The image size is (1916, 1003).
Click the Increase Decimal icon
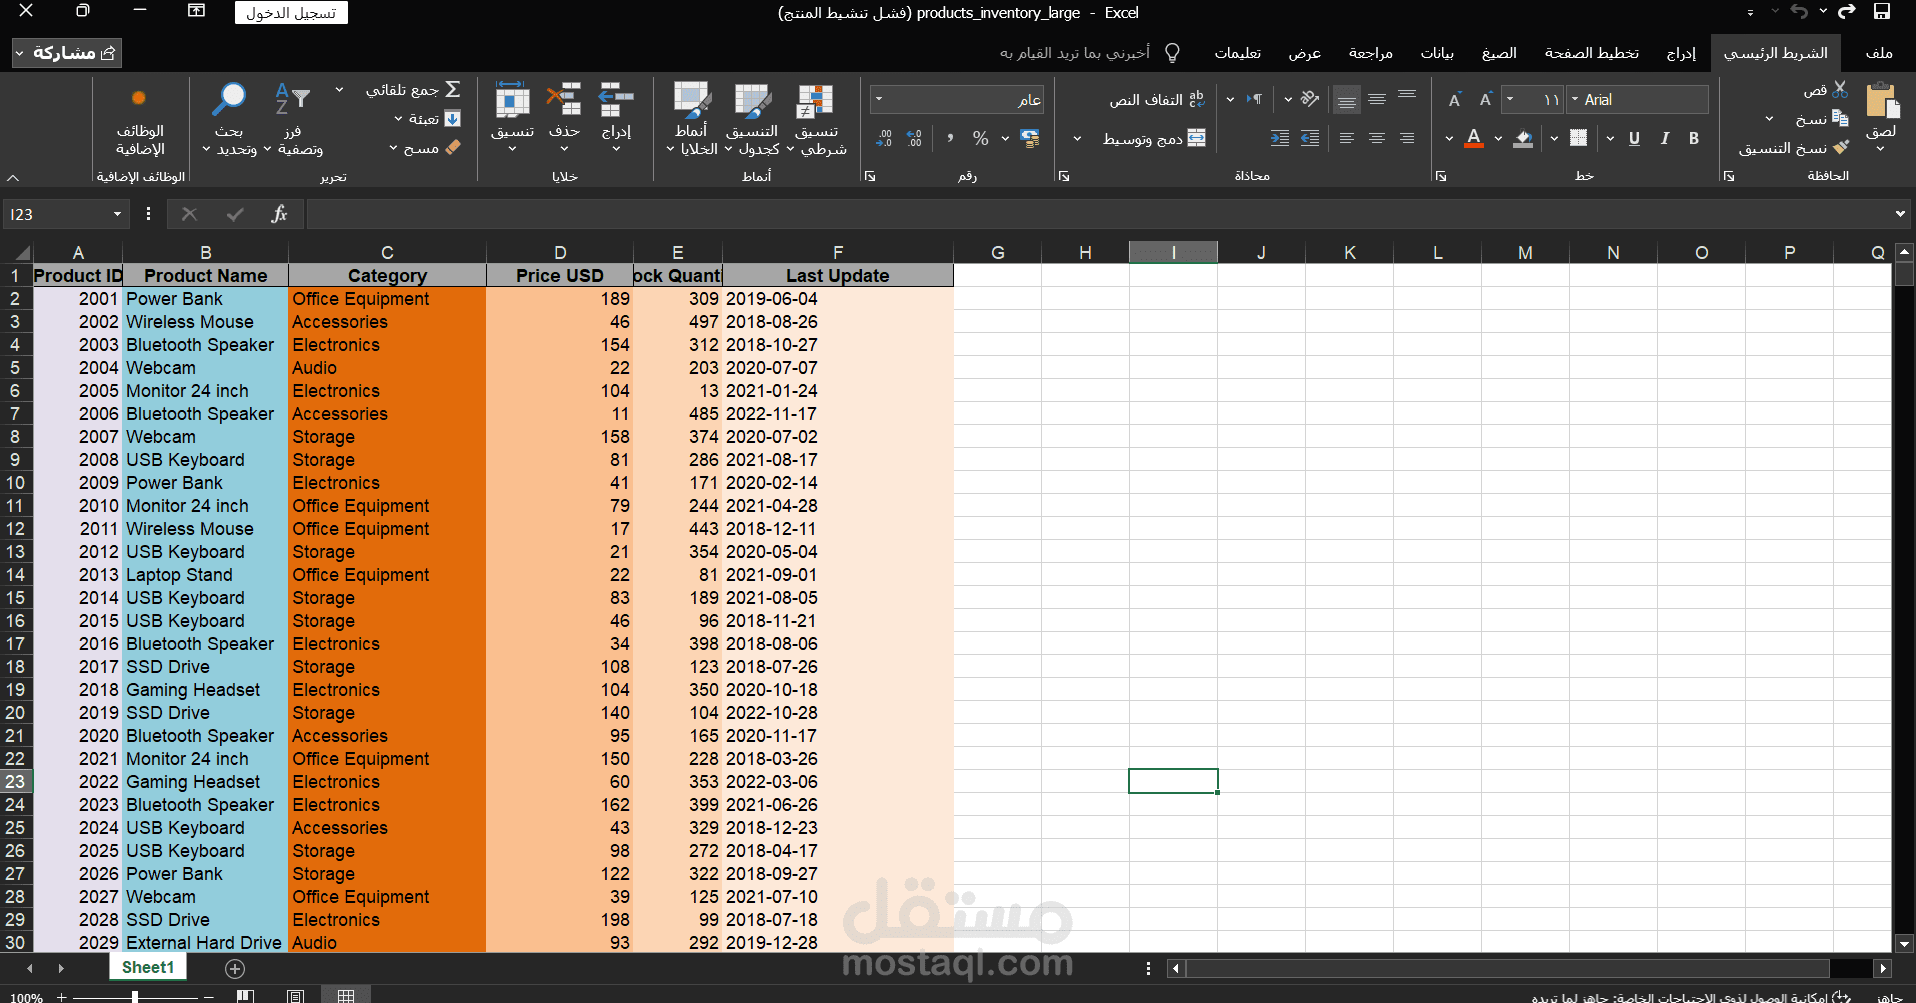click(x=915, y=138)
